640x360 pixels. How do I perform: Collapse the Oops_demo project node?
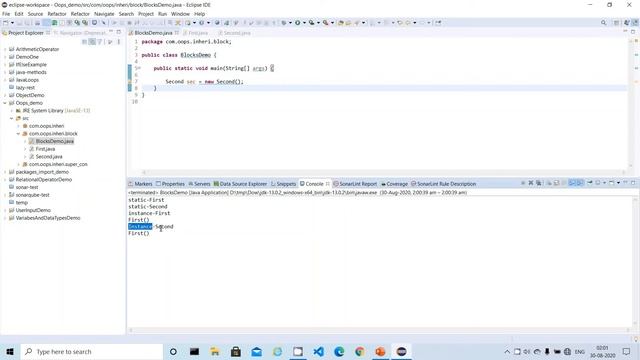(x=5, y=103)
